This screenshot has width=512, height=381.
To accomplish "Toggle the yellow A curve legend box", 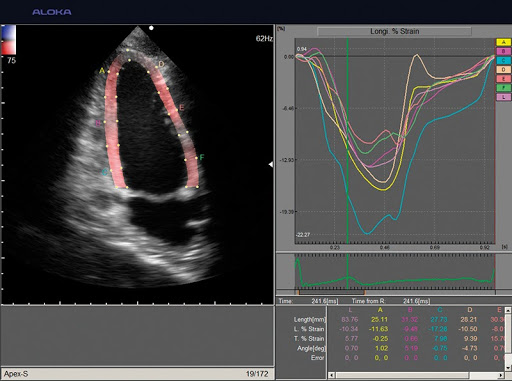I will 503,42.
